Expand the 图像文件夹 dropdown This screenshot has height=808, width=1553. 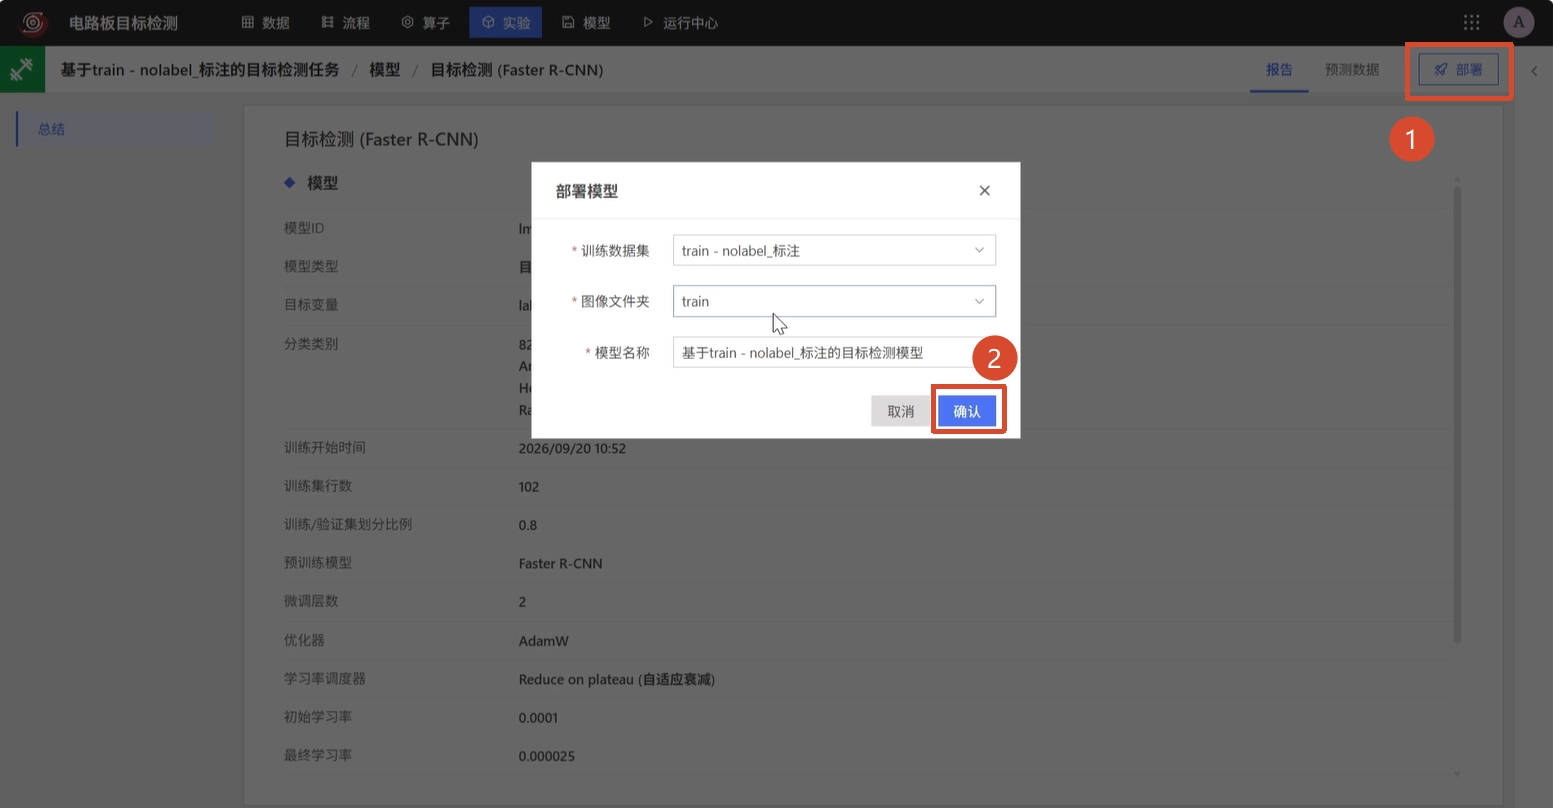click(x=834, y=301)
